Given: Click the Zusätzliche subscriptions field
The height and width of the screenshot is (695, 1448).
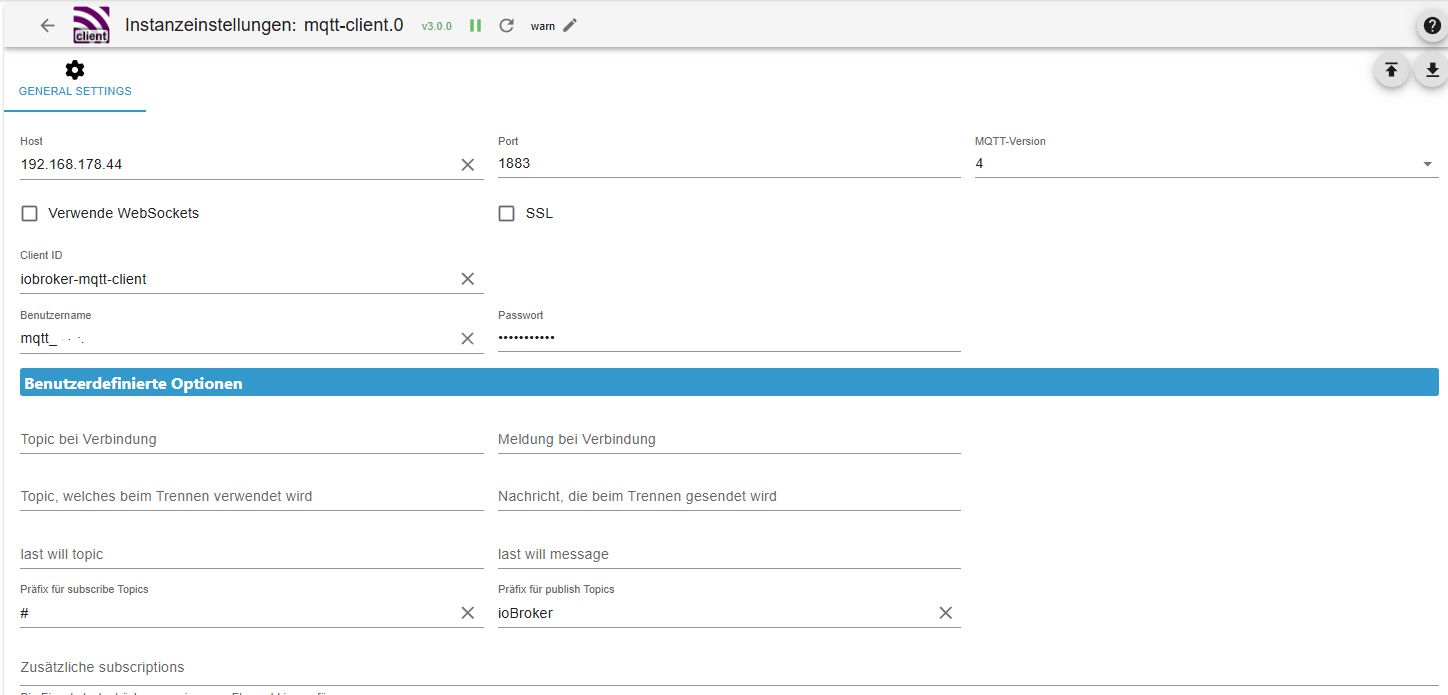Looking at the screenshot, I should 728,667.
